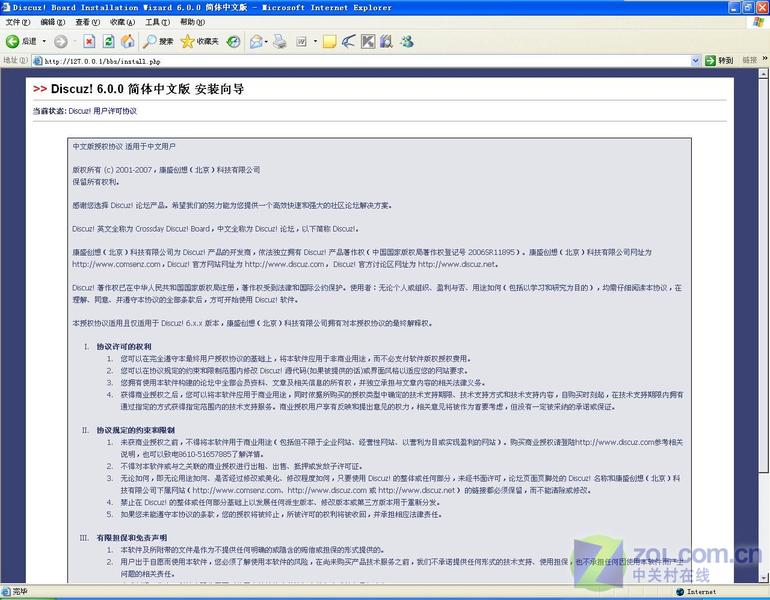Click the vertical scrollbar thumb
This screenshot has width=770, height=600.
coord(763,276)
